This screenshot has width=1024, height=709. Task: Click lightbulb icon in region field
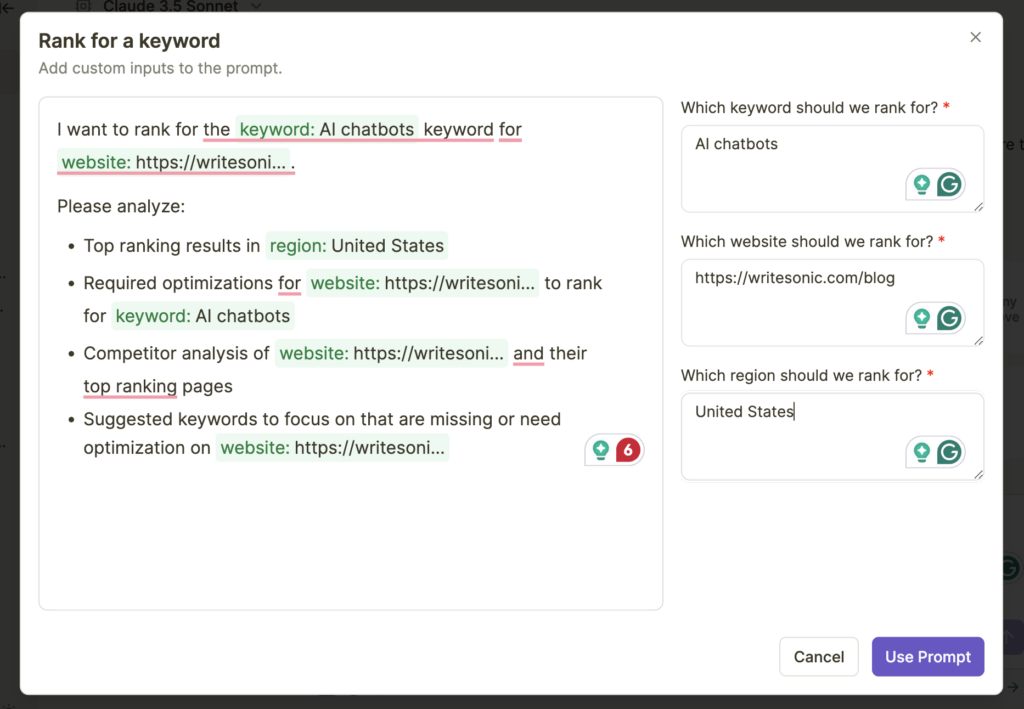(921, 452)
